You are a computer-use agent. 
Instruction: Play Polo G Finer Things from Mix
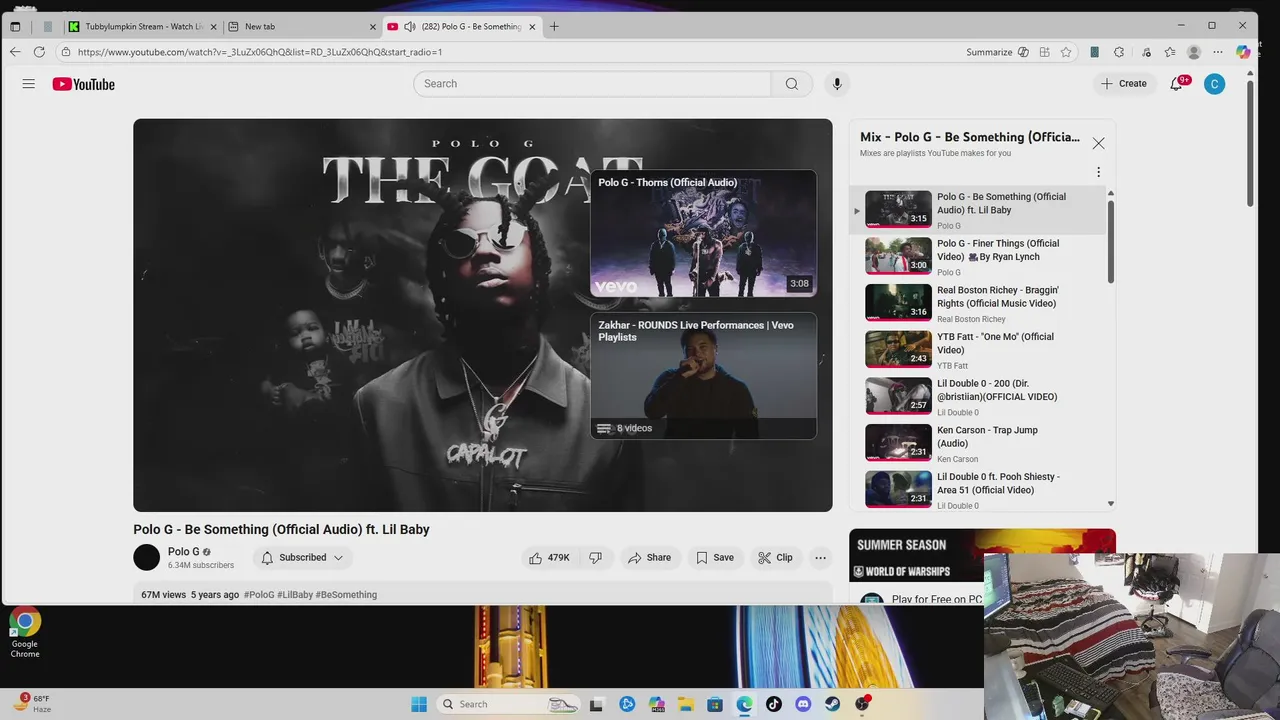978,257
